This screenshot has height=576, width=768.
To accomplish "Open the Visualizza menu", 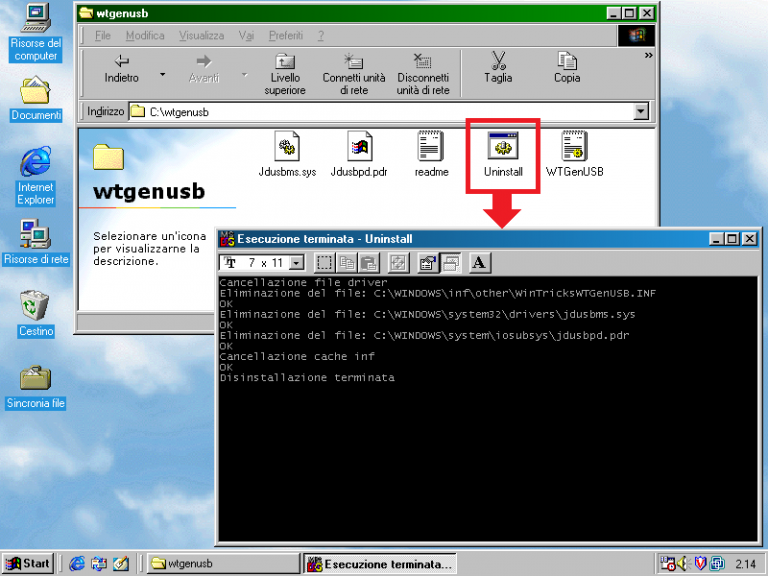I will 201,35.
